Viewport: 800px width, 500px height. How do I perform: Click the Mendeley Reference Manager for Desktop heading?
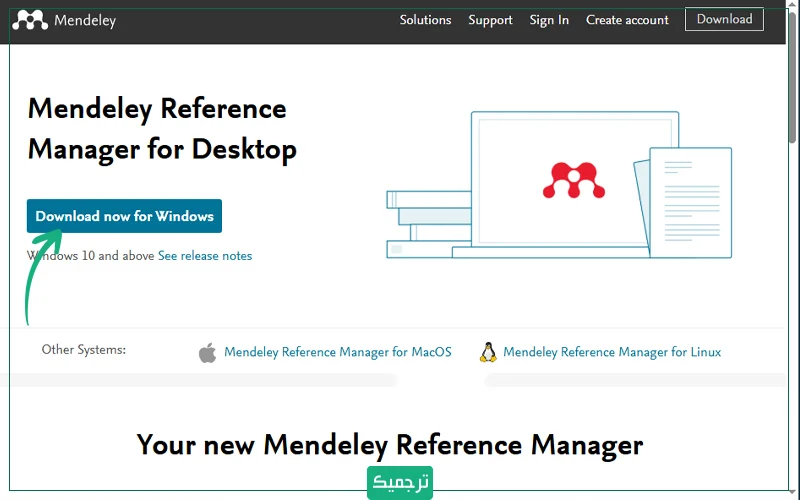(x=162, y=129)
